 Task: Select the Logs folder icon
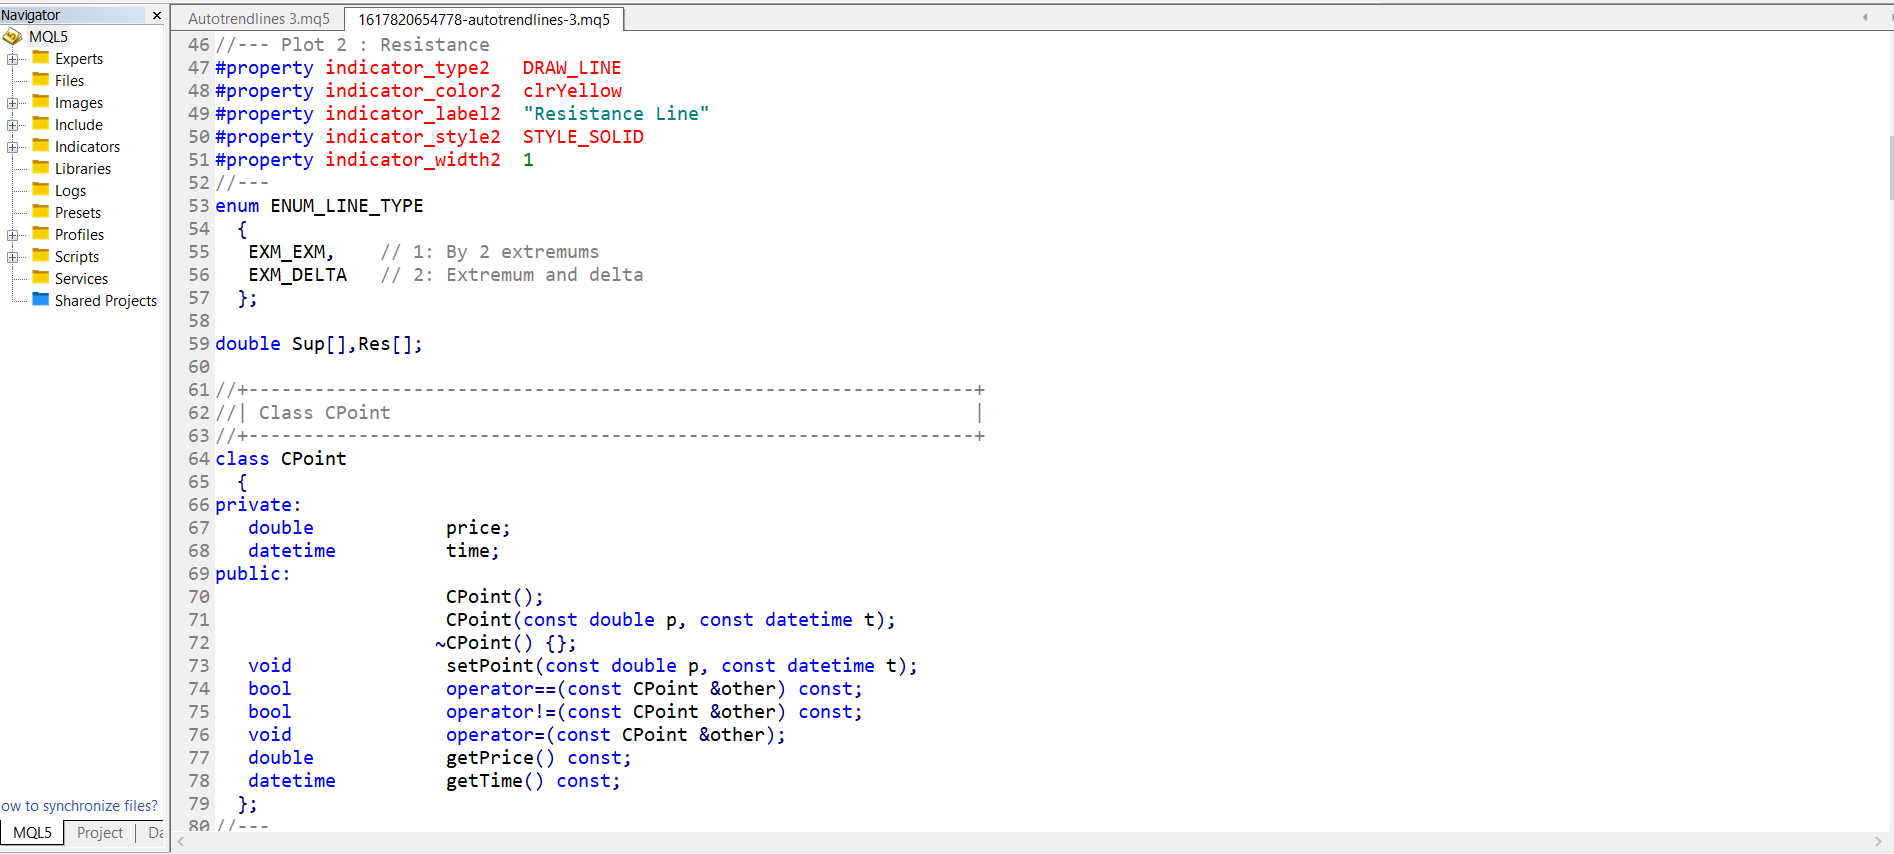(41, 190)
